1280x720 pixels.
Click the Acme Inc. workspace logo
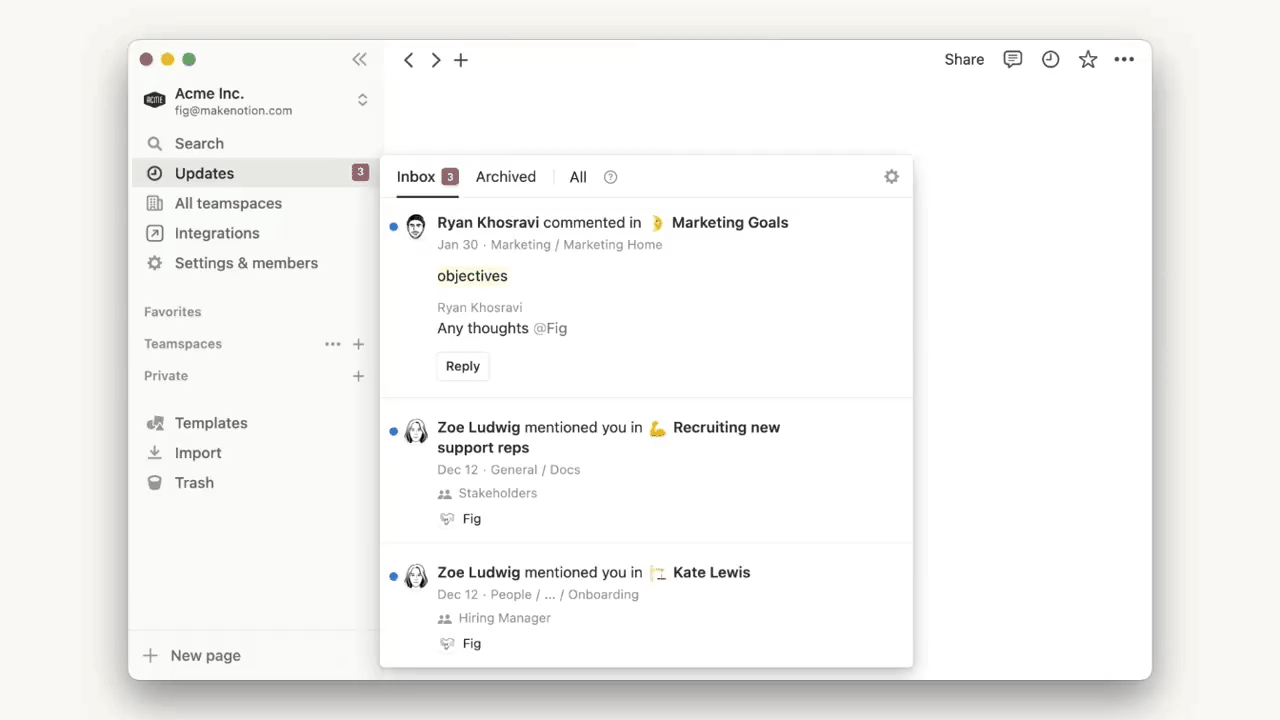point(154,100)
